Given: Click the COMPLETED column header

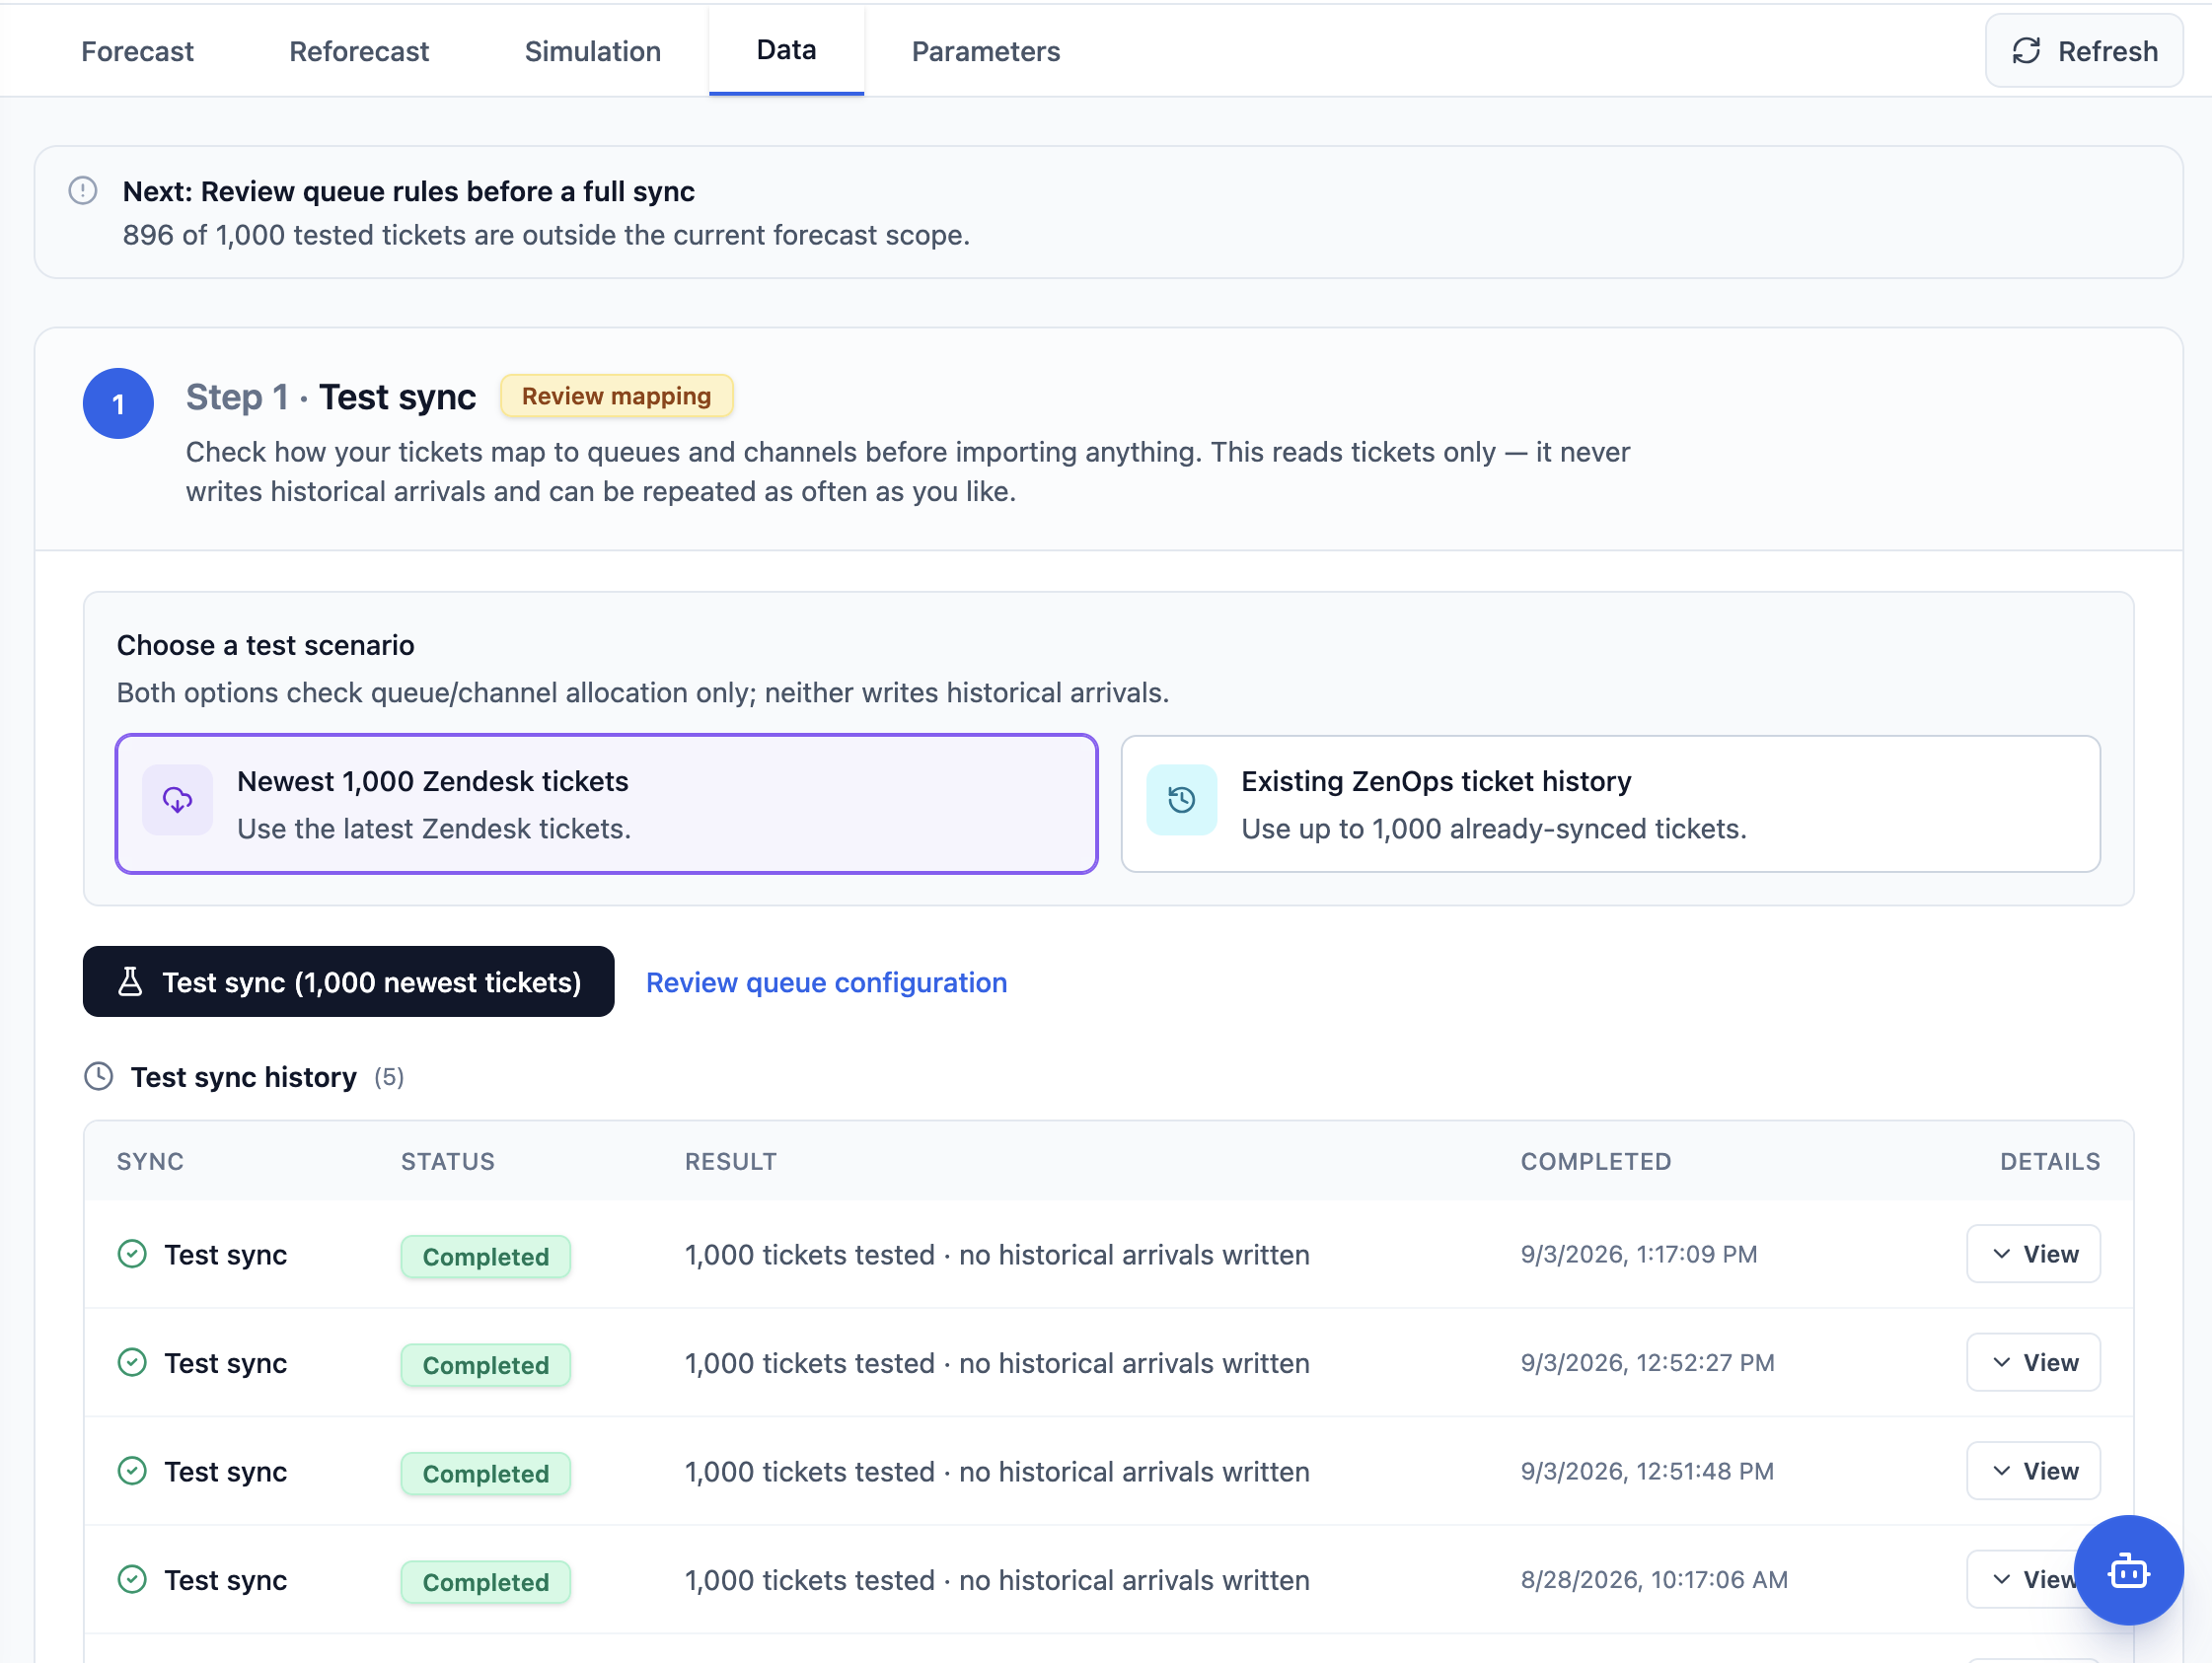Looking at the screenshot, I should pyautogui.click(x=1596, y=1162).
